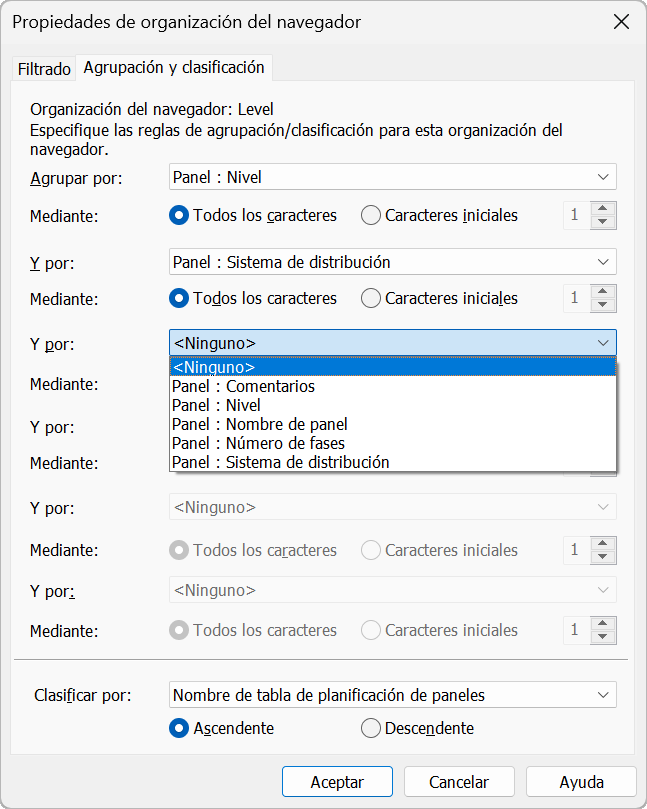Viewport: 647px width, 809px height.
Task: Open the Clasificar por dropdown
Action: click(x=393, y=694)
